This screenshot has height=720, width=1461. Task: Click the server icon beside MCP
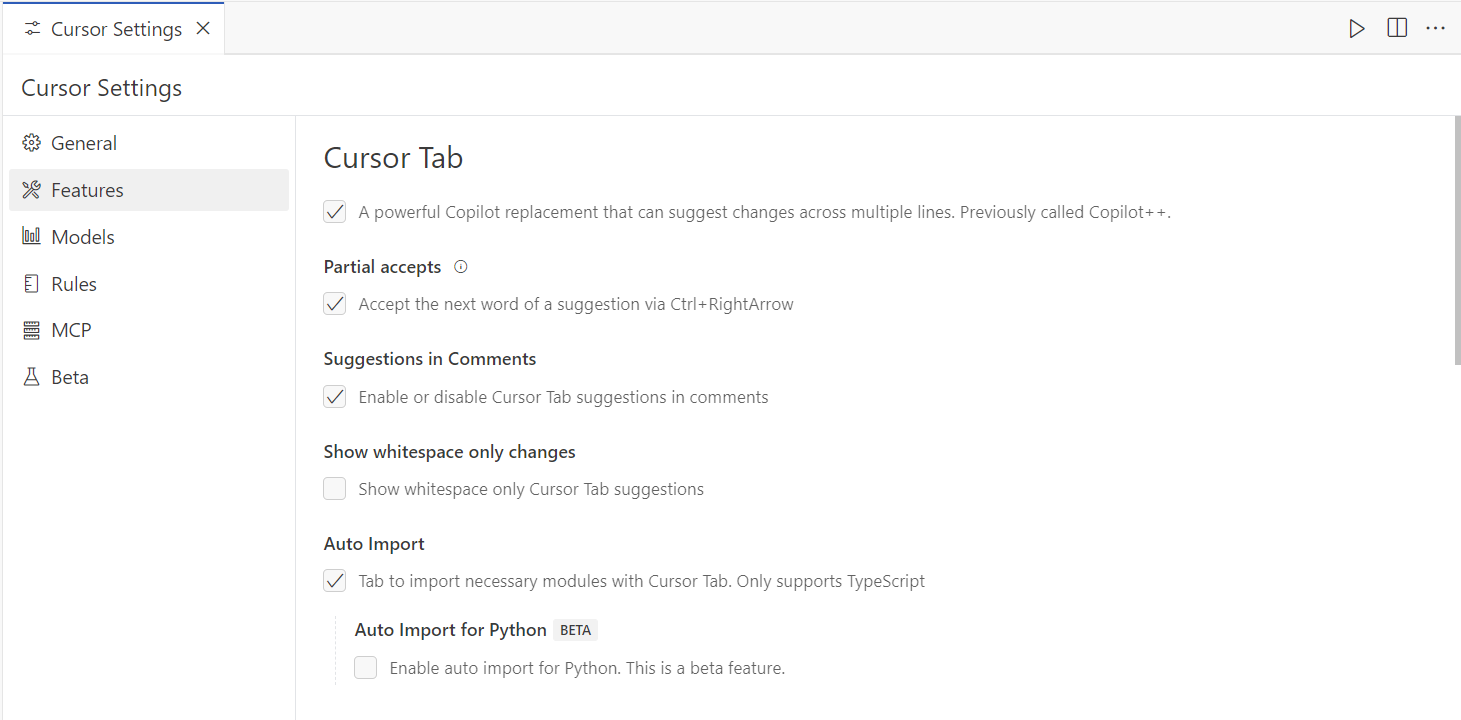click(31, 330)
